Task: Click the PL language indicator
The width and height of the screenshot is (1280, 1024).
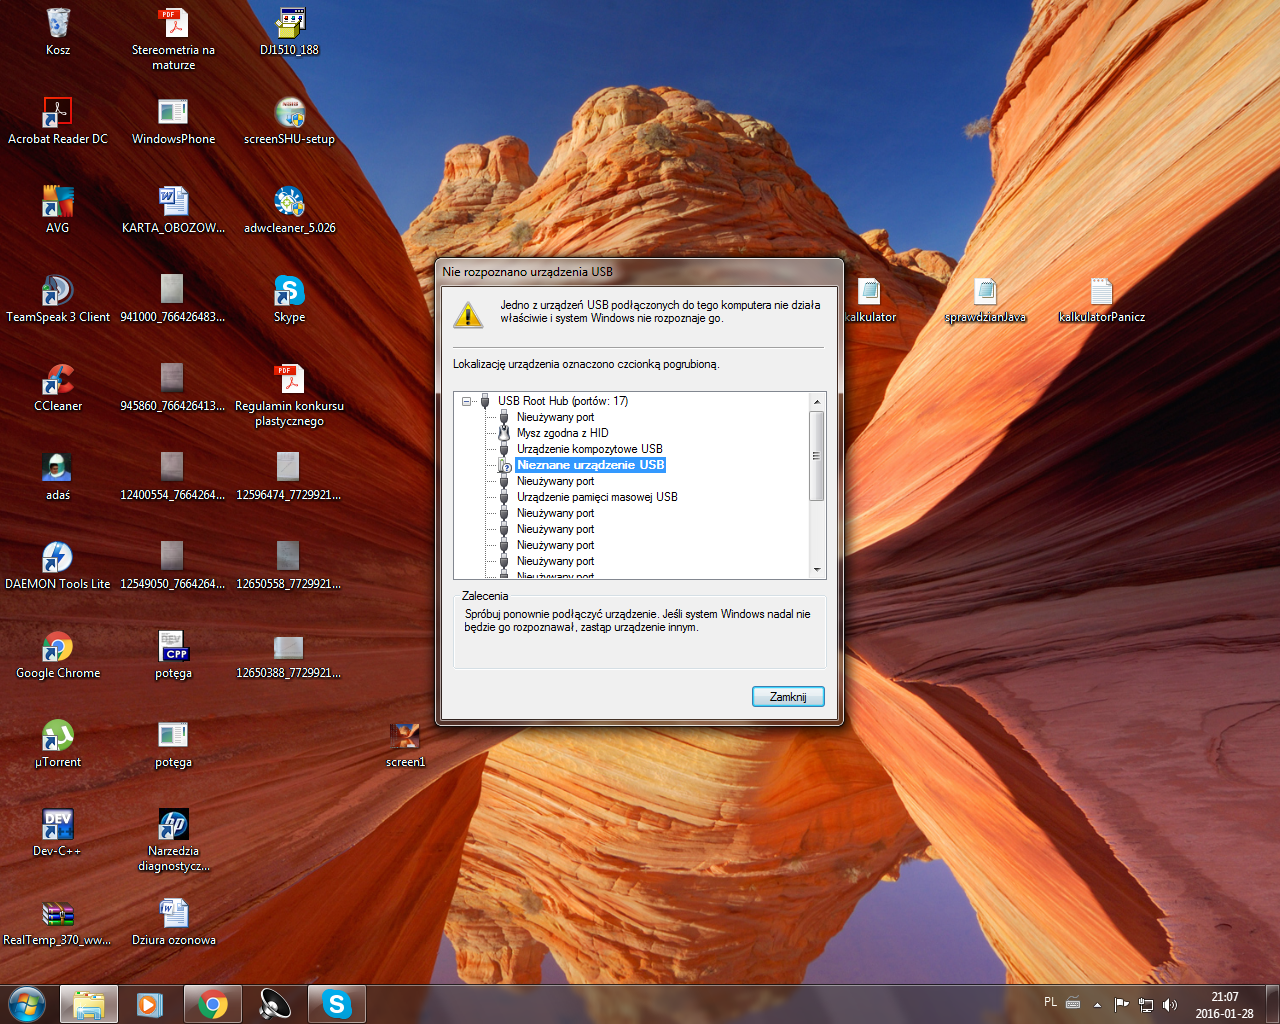Action: 1050,1002
